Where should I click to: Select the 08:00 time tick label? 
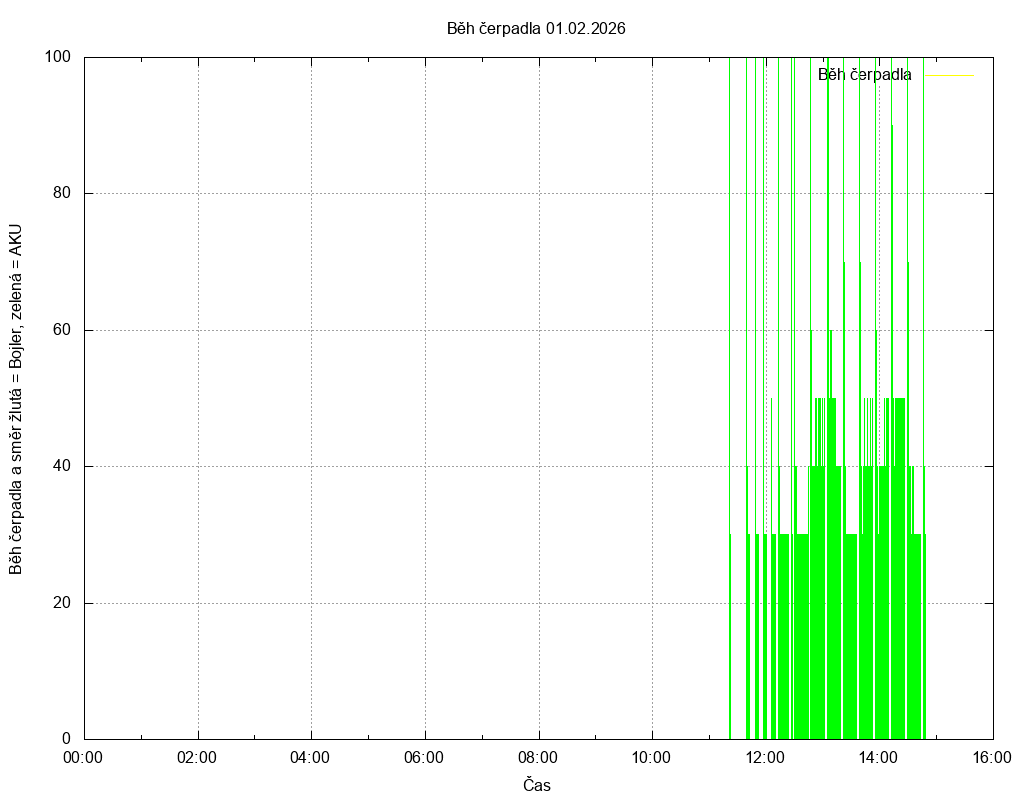[538, 757]
